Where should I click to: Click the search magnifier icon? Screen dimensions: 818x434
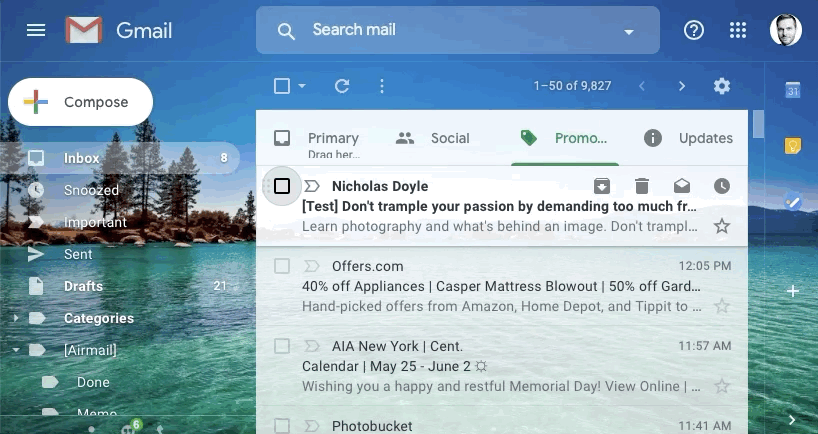coord(286,31)
